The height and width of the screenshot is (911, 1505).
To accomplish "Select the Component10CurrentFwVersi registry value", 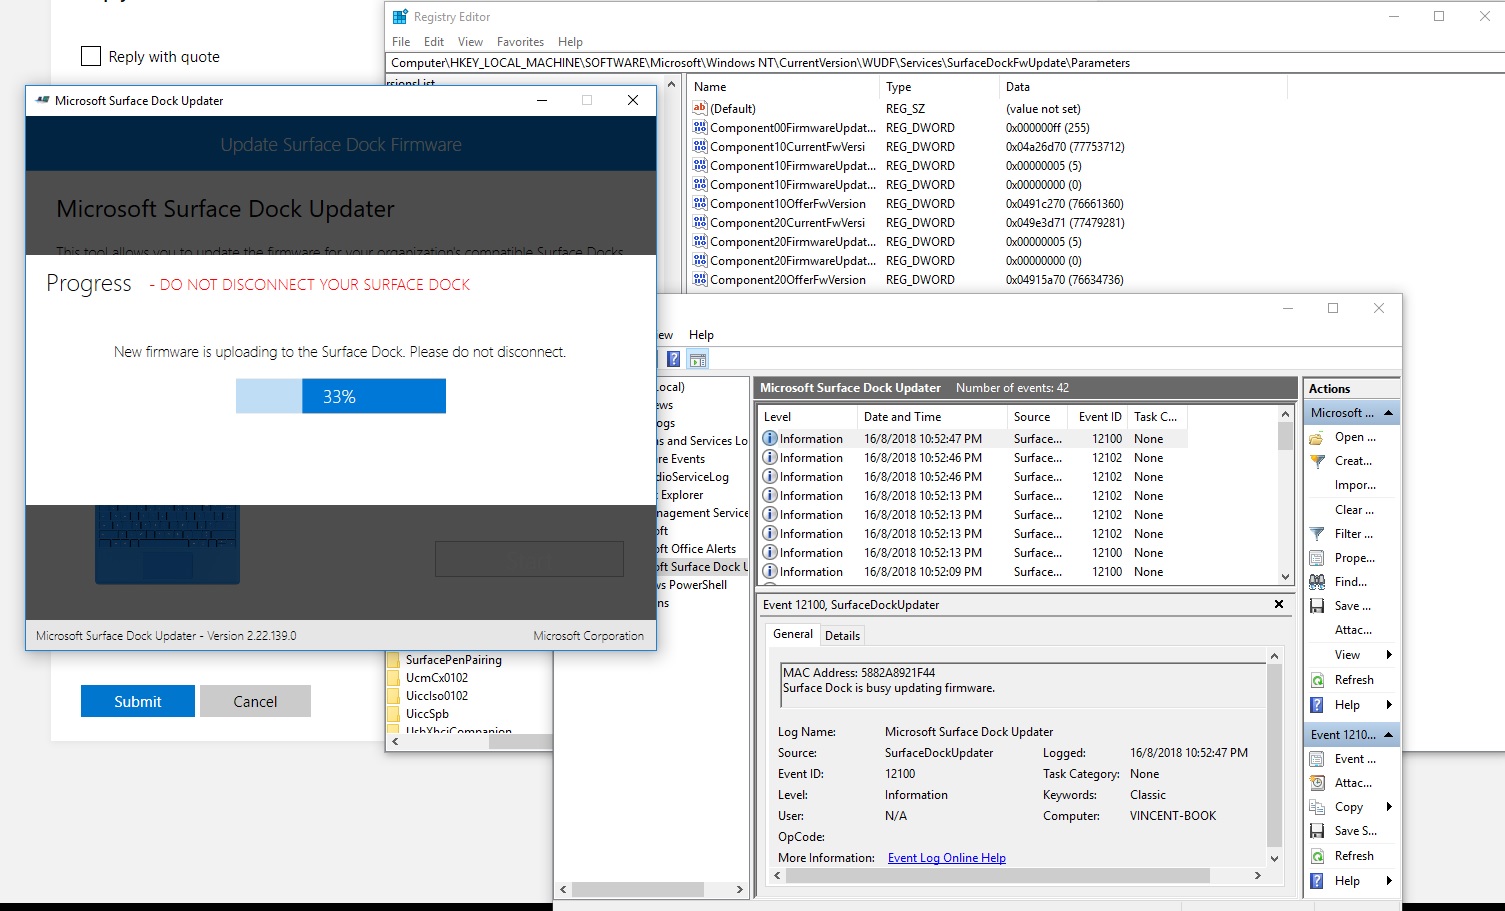I will 787,146.
